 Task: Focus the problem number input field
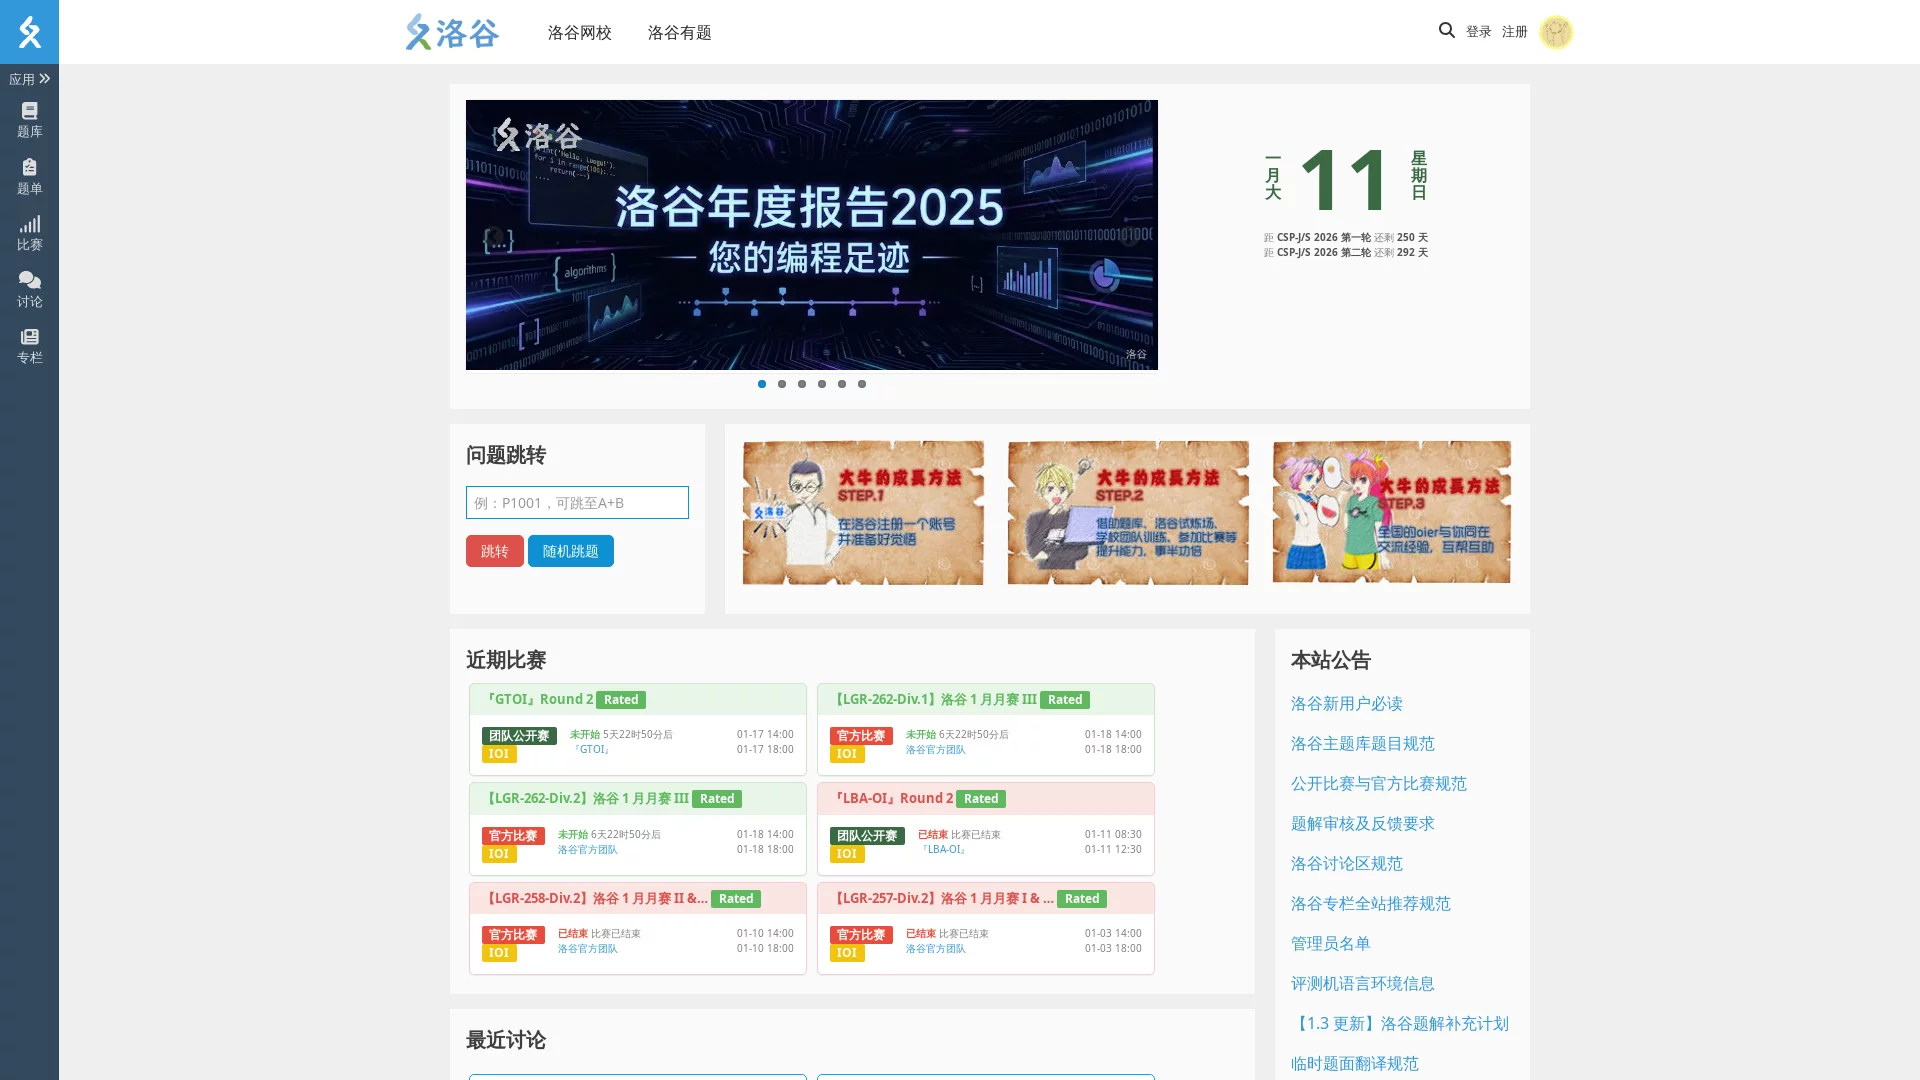coord(577,503)
